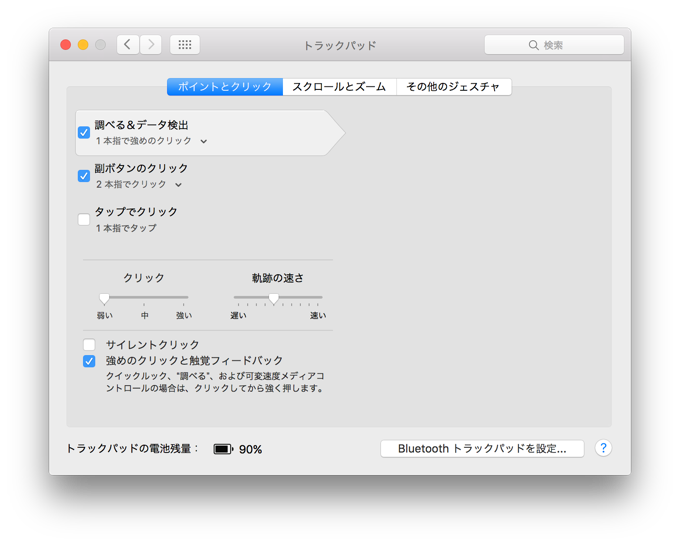The width and height of the screenshot is (680, 545).
Task: Click the 弱い label under click slider
Action: pyautogui.click(x=105, y=315)
